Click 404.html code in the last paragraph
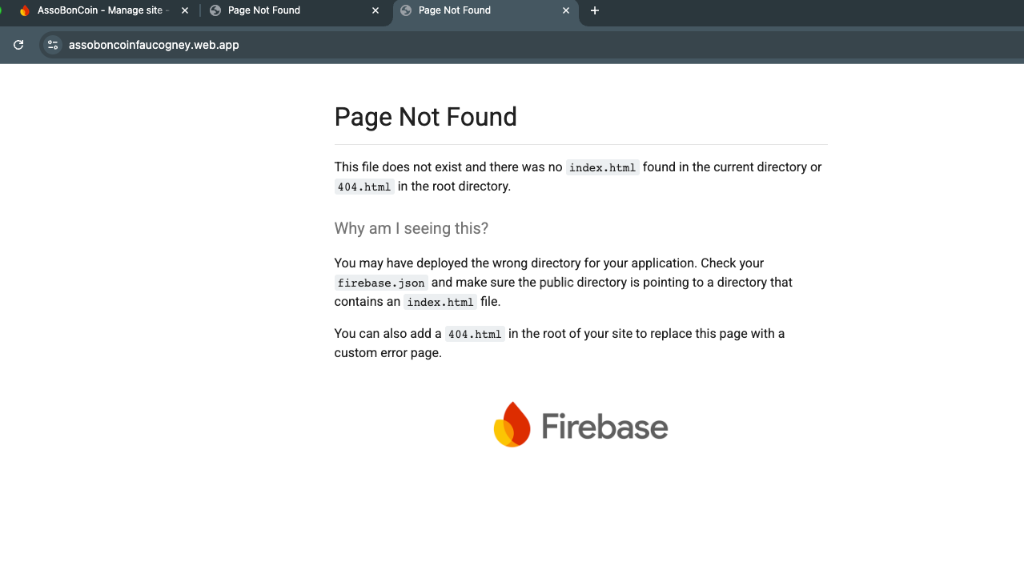This screenshot has width=1024, height=579. (474, 334)
